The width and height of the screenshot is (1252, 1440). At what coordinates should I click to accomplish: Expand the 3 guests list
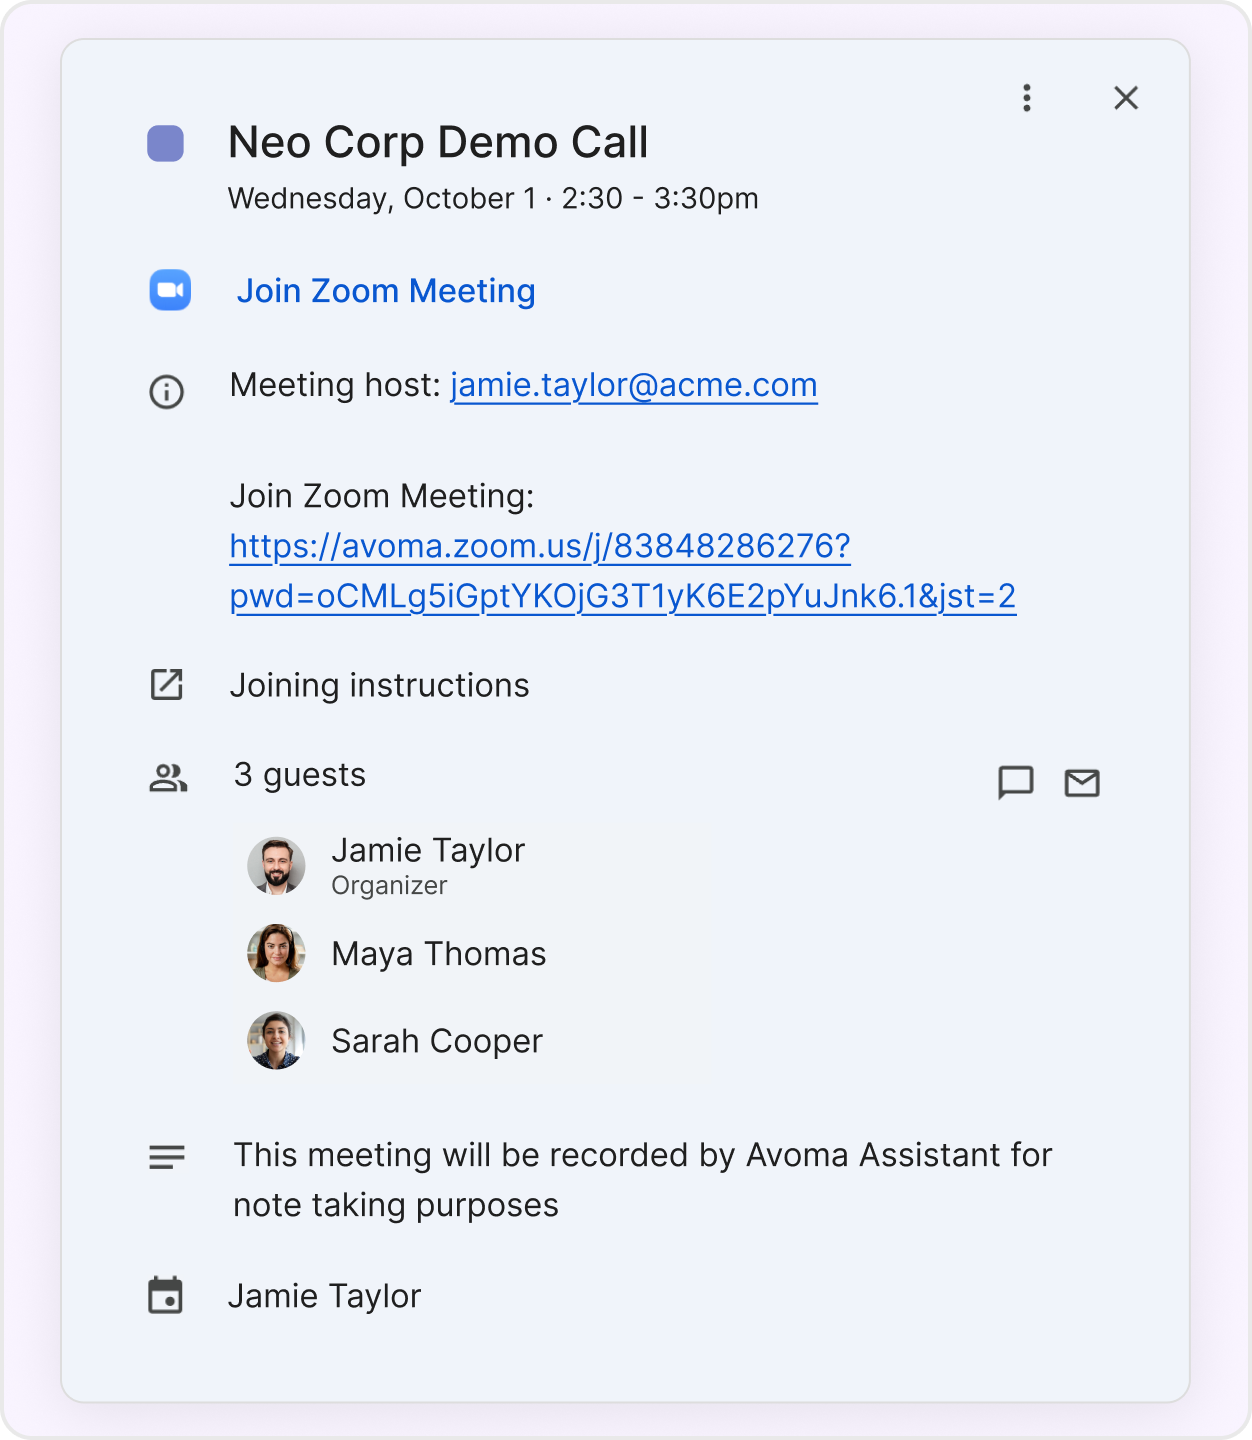(300, 775)
